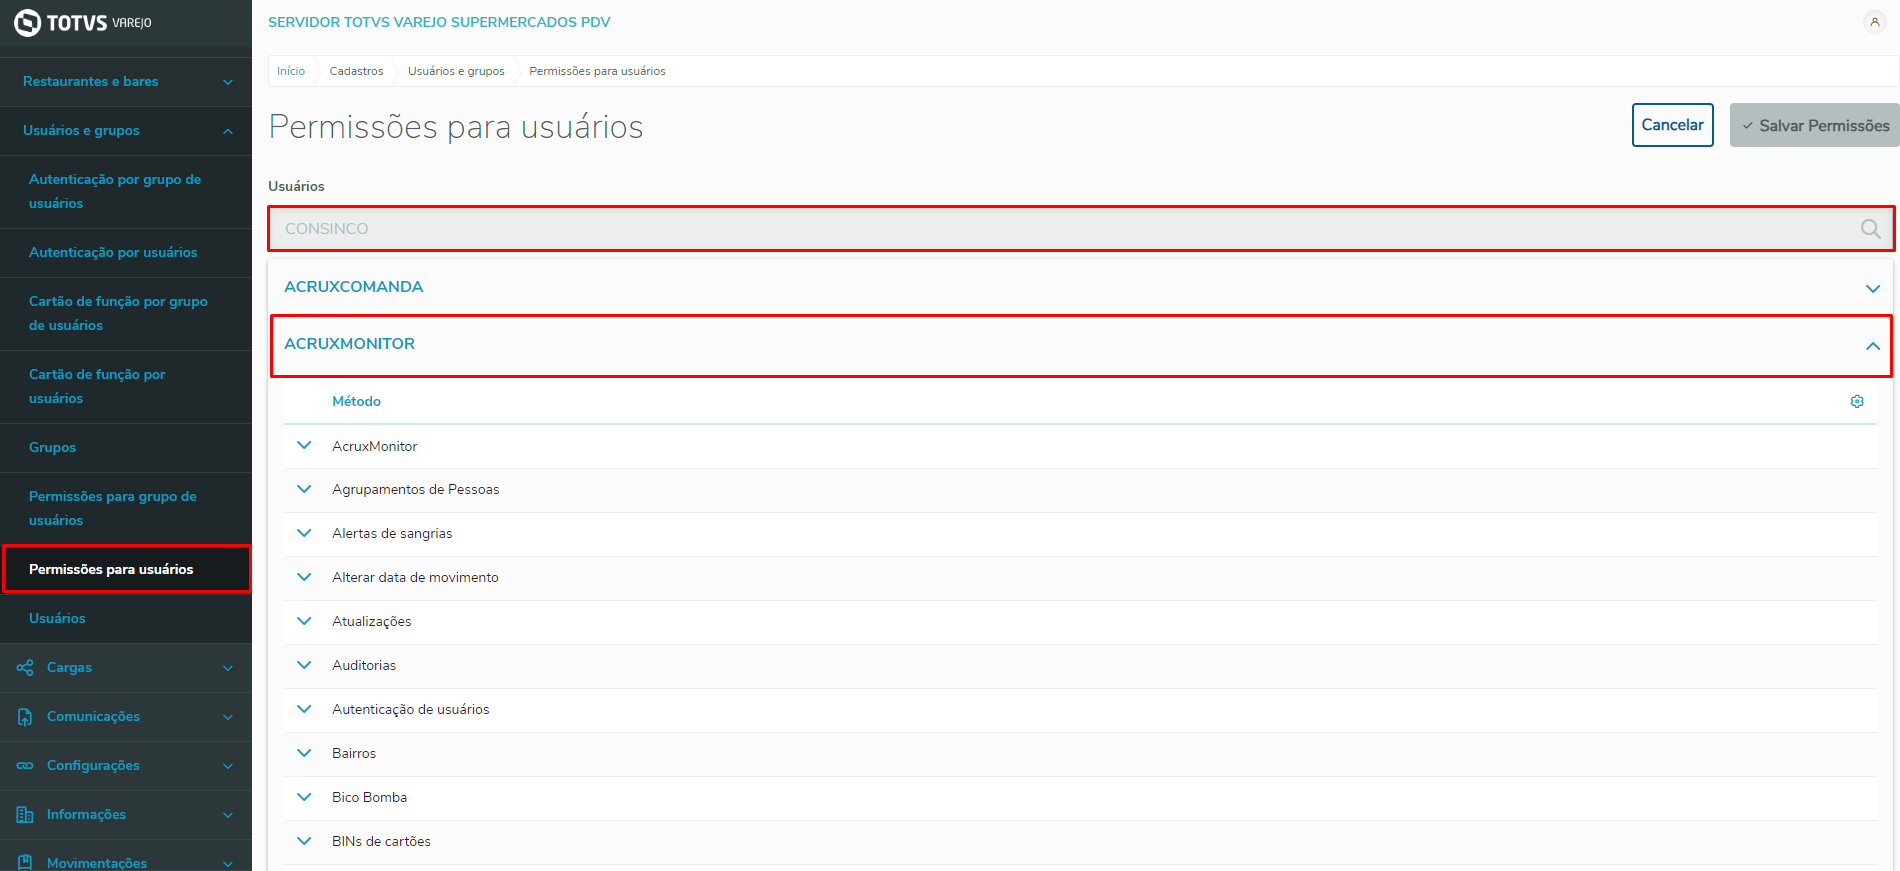
Task: Open the user profile icon
Action: [x=1874, y=22]
